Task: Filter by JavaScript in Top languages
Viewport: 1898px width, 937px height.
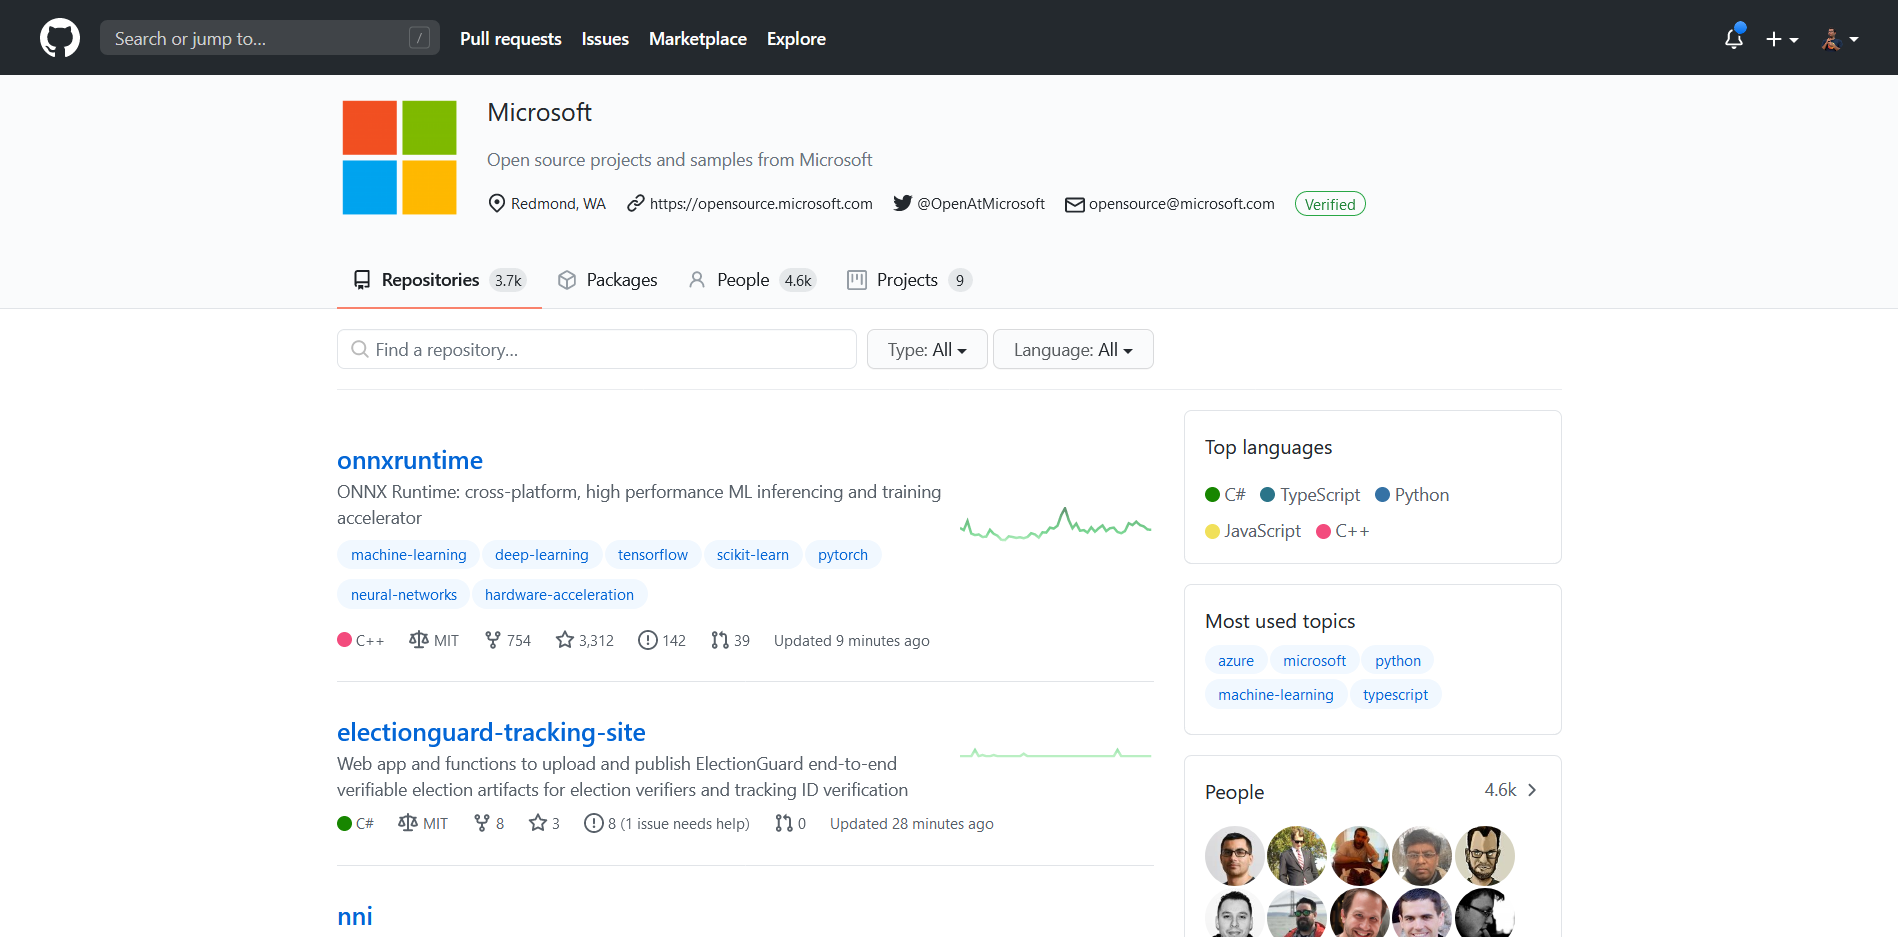Action: click(1253, 531)
